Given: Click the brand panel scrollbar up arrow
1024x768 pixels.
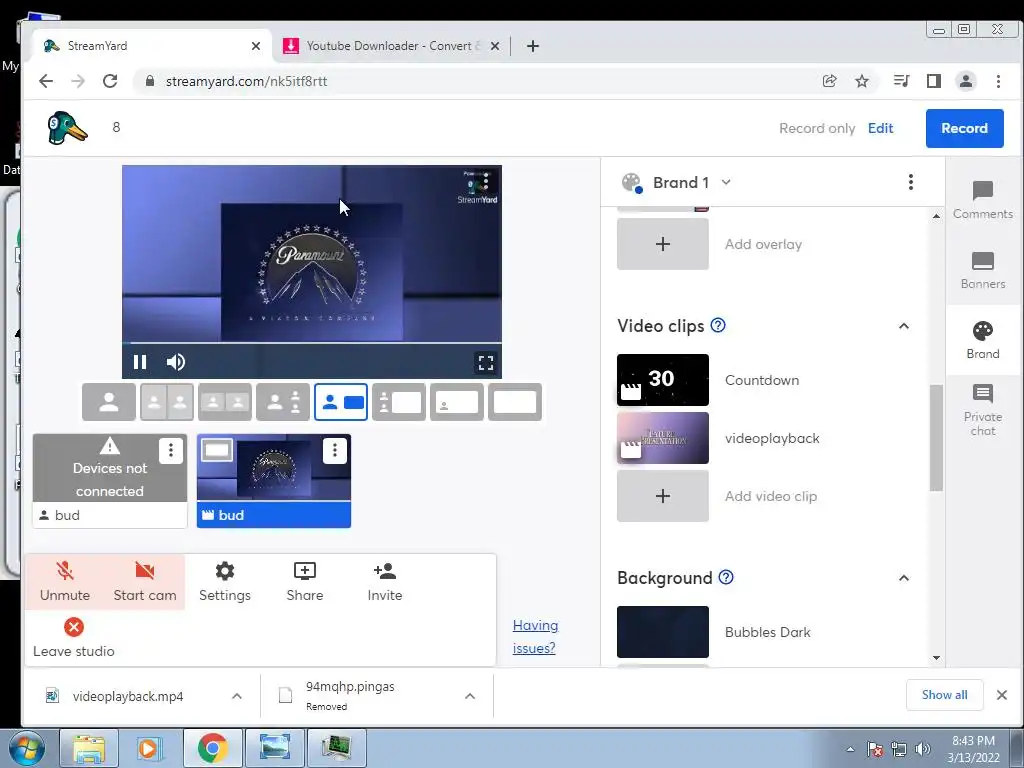Looking at the screenshot, I should coord(936,216).
